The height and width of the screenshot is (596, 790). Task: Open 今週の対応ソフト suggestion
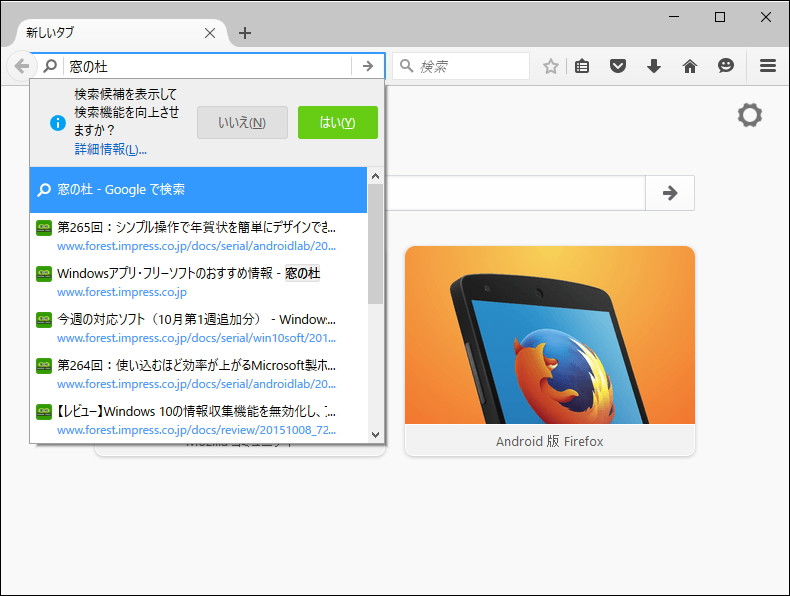pyautogui.click(x=199, y=328)
